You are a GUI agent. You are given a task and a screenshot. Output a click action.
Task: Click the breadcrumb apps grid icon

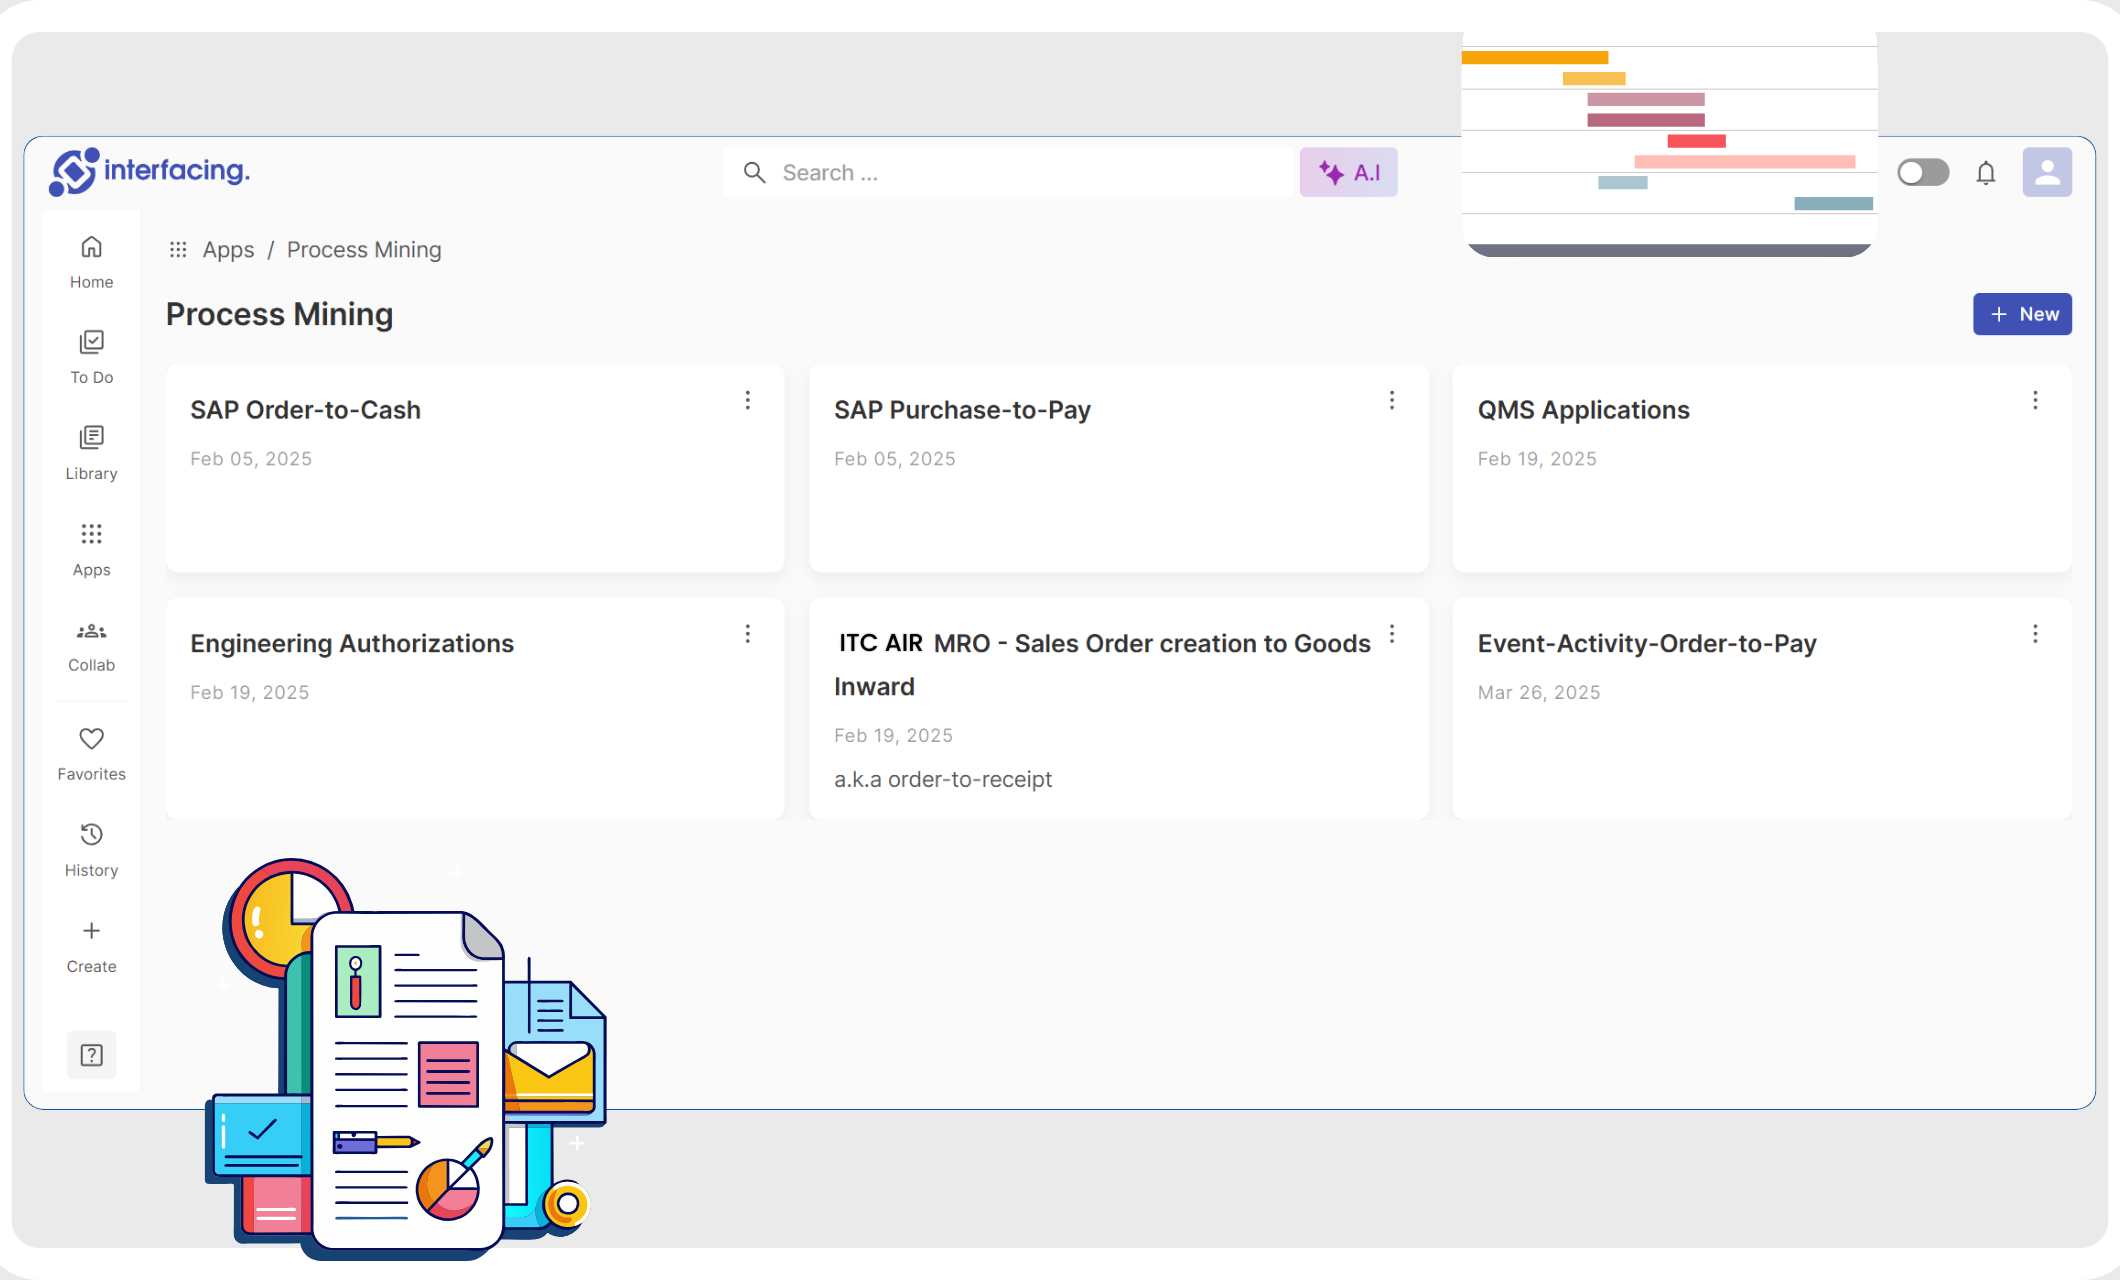tap(178, 250)
